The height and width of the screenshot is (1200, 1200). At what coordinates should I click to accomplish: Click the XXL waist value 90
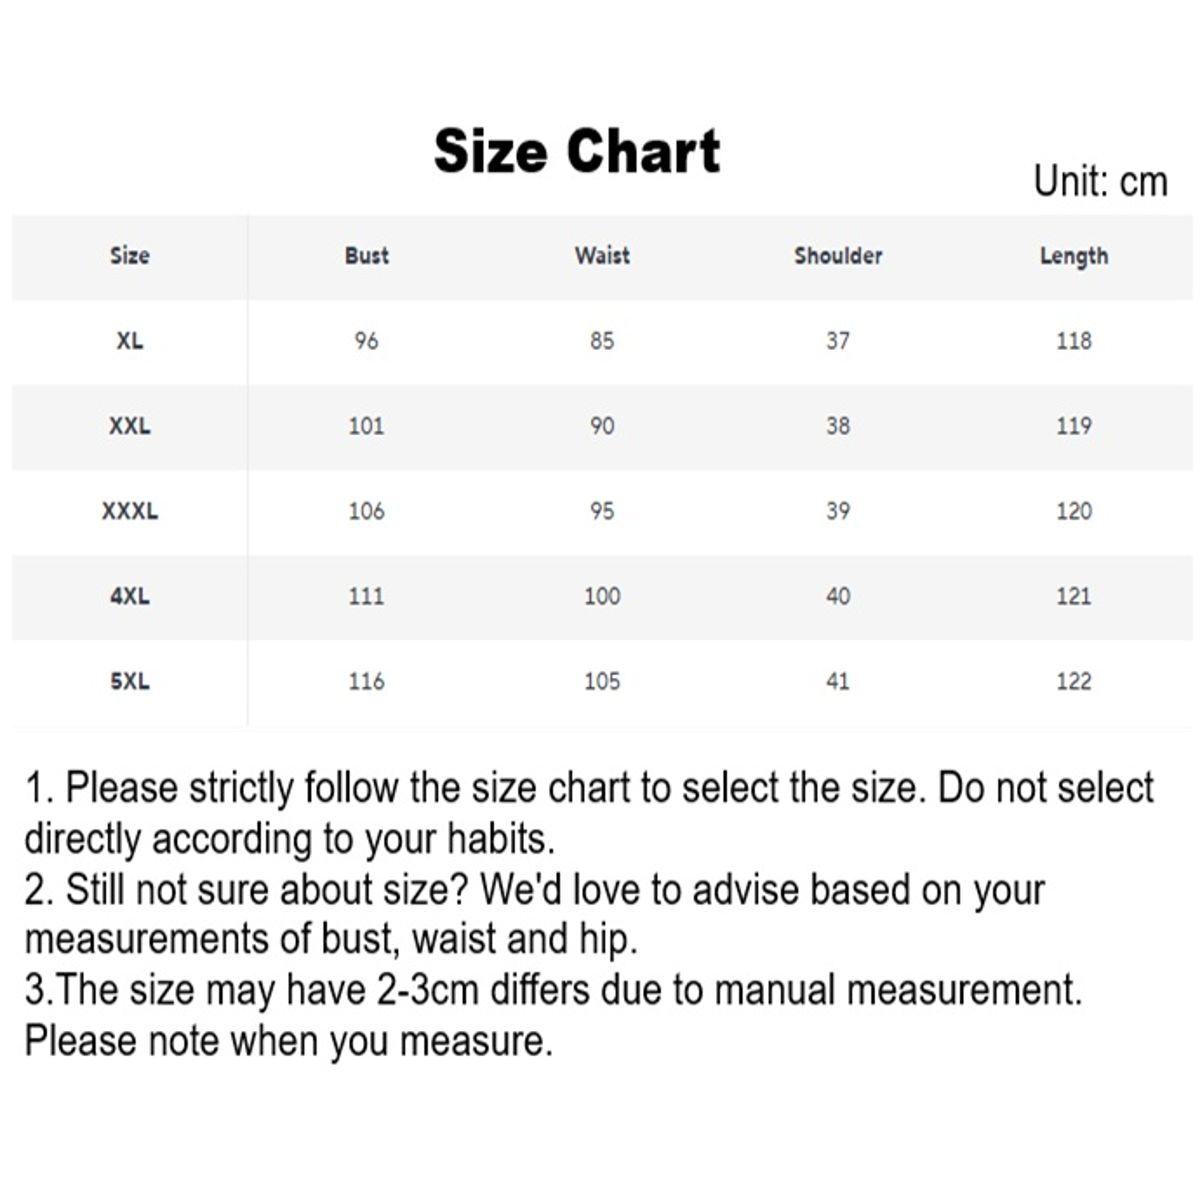click(x=602, y=426)
